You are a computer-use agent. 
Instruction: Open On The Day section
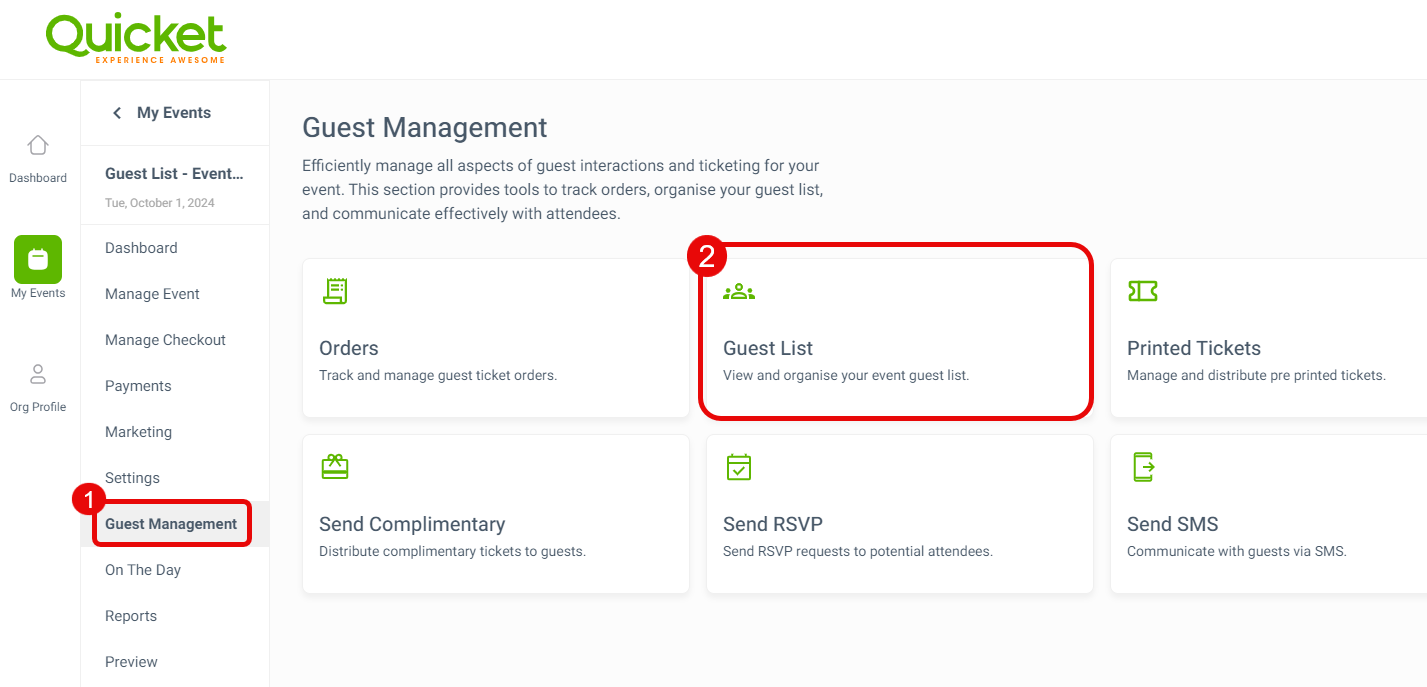(x=143, y=570)
